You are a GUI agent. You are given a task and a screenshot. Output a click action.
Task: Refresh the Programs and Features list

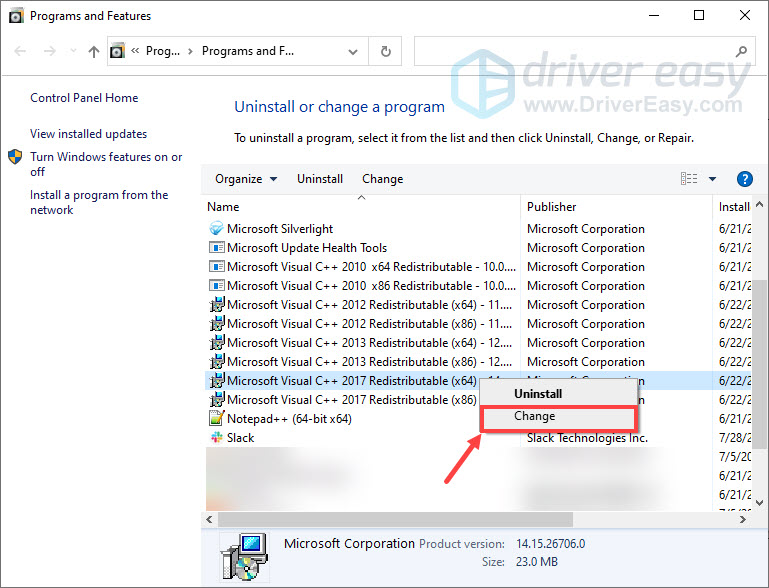click(x=386, y=51)
